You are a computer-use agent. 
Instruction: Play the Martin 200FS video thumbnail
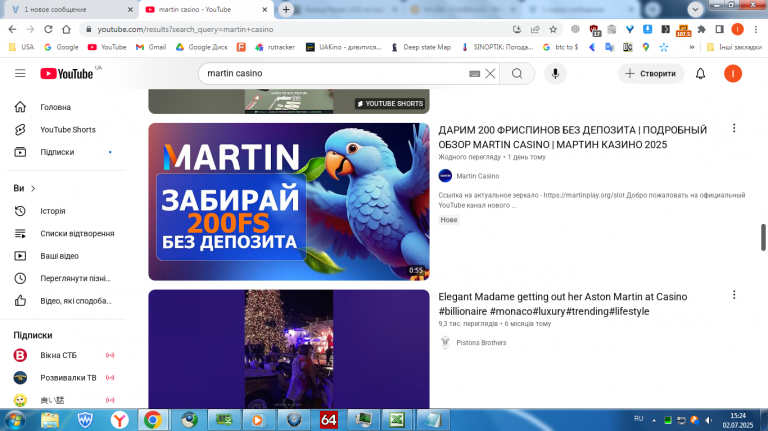(x=289, y=202)
